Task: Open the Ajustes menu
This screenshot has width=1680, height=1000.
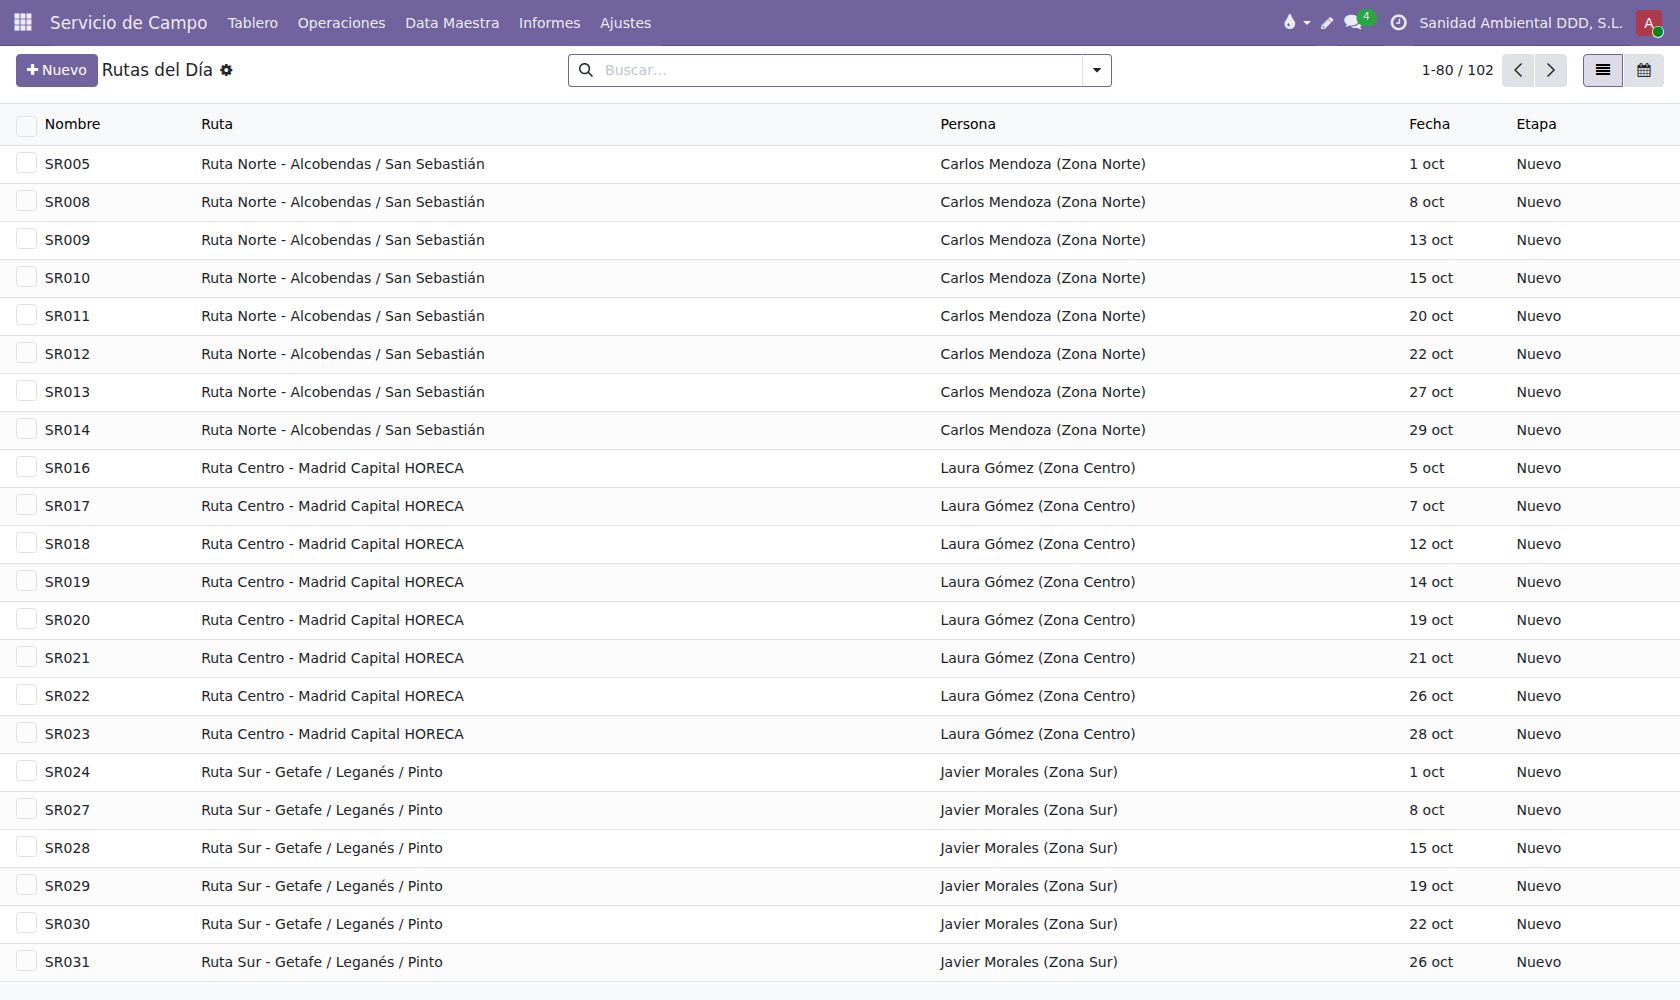Action: pyautogui.click(x=625, y=22)
